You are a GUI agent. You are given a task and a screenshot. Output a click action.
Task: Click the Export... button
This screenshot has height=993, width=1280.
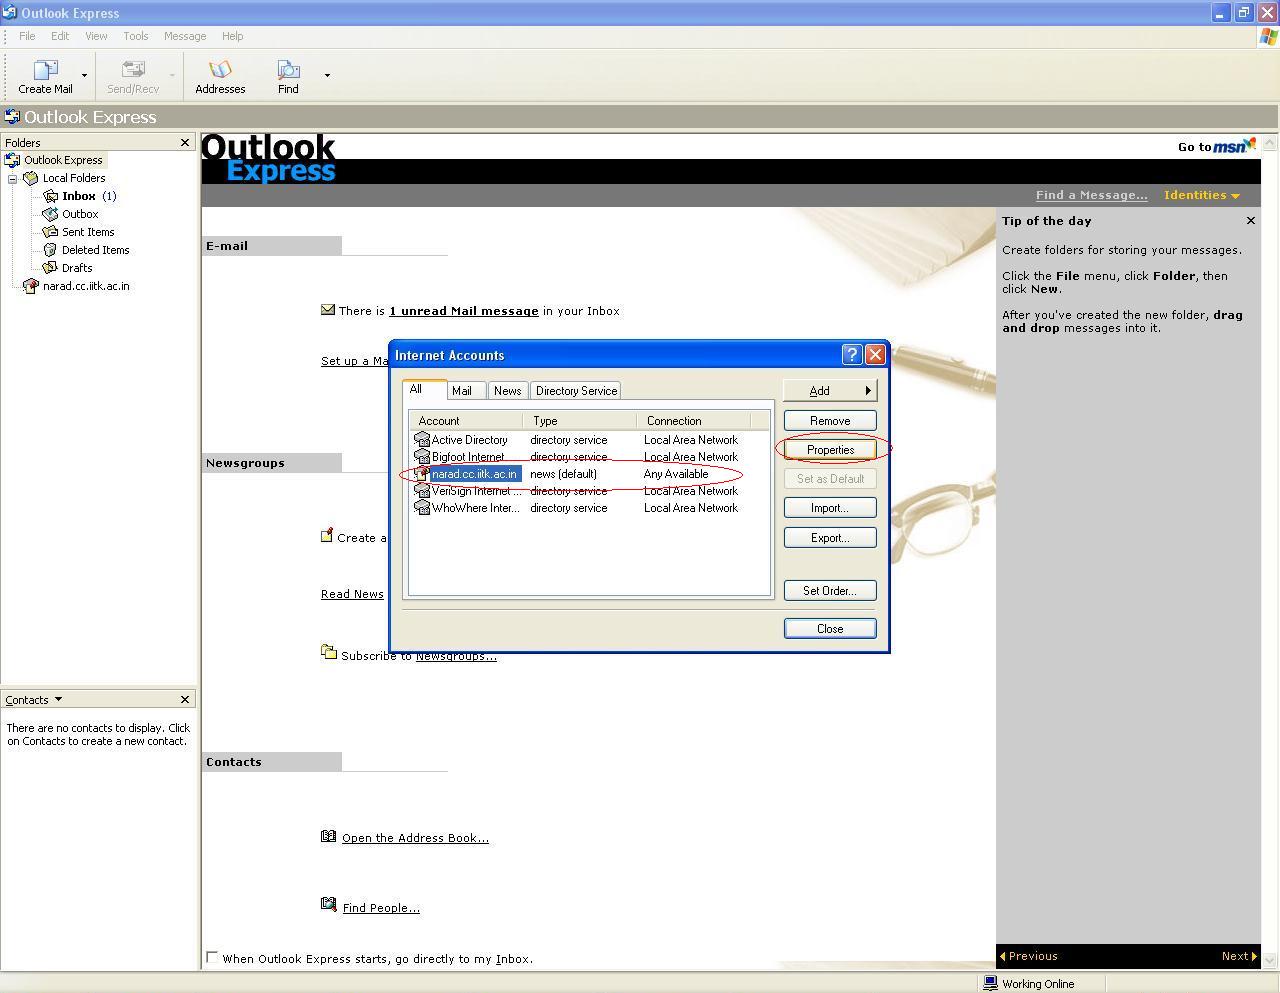coord(830,538)
